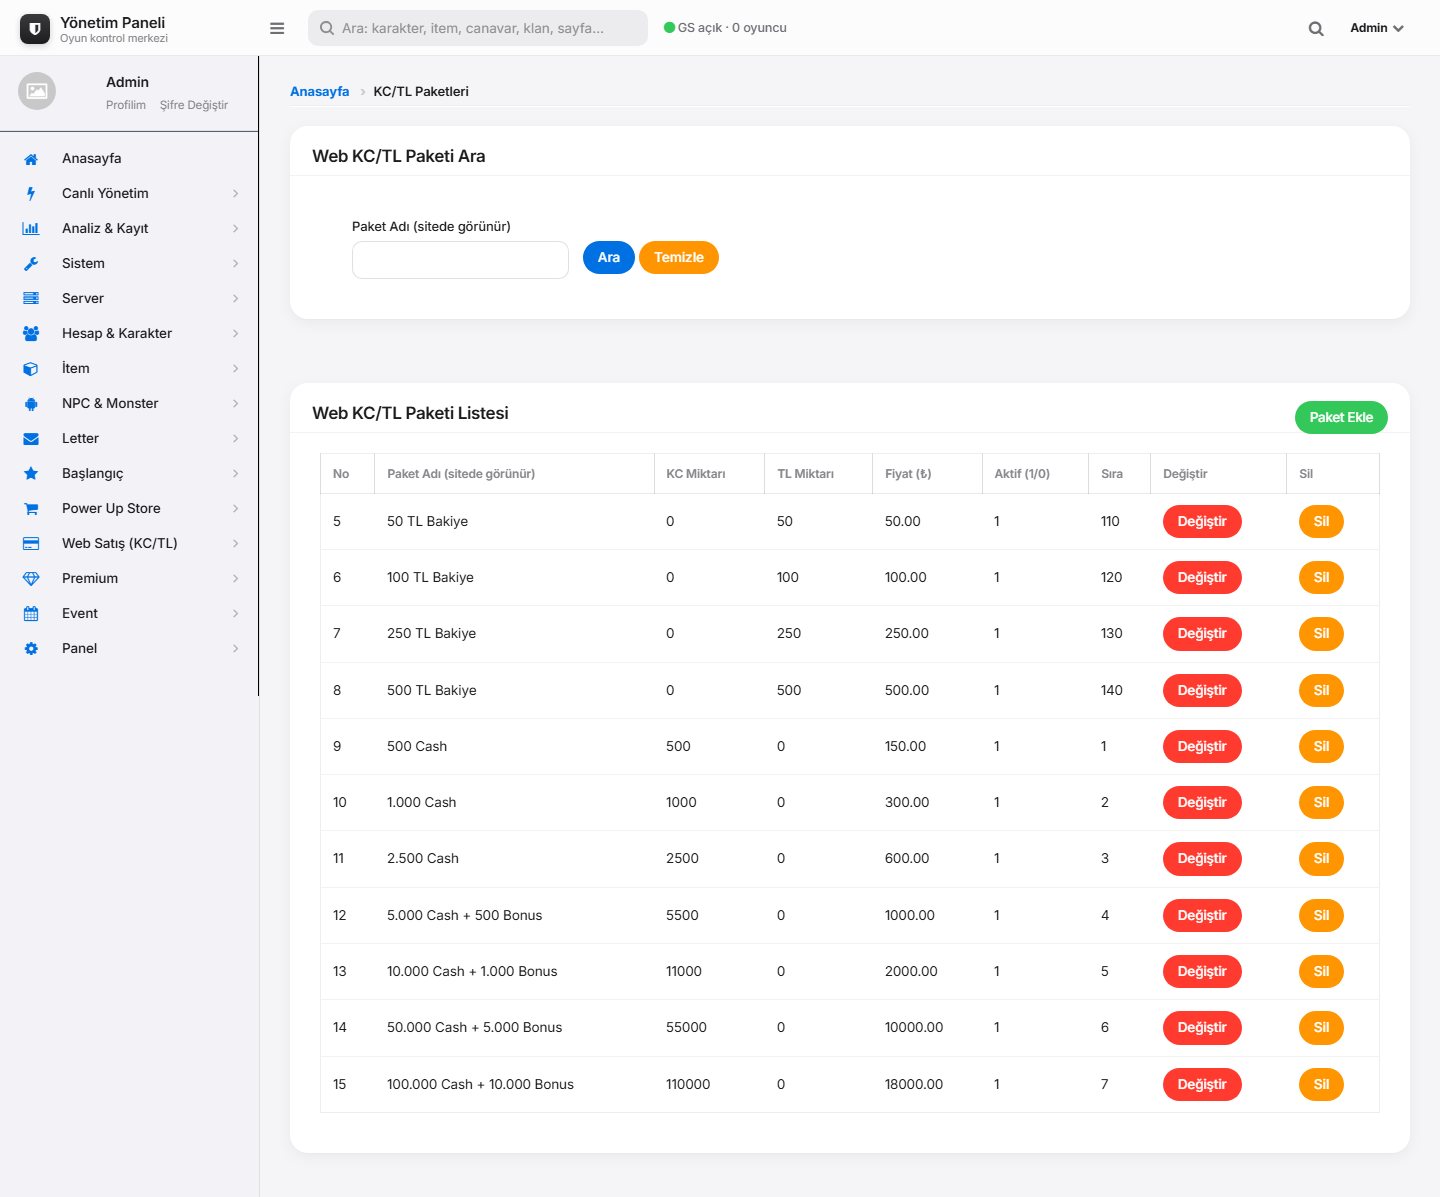Expand the Premium menu chevron

pos(236,579)
